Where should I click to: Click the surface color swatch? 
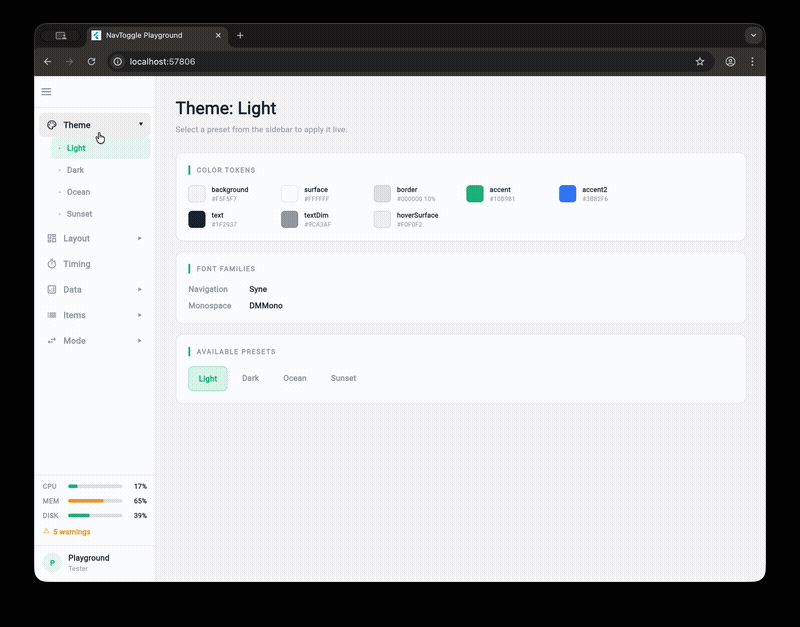tap(289, 194)
